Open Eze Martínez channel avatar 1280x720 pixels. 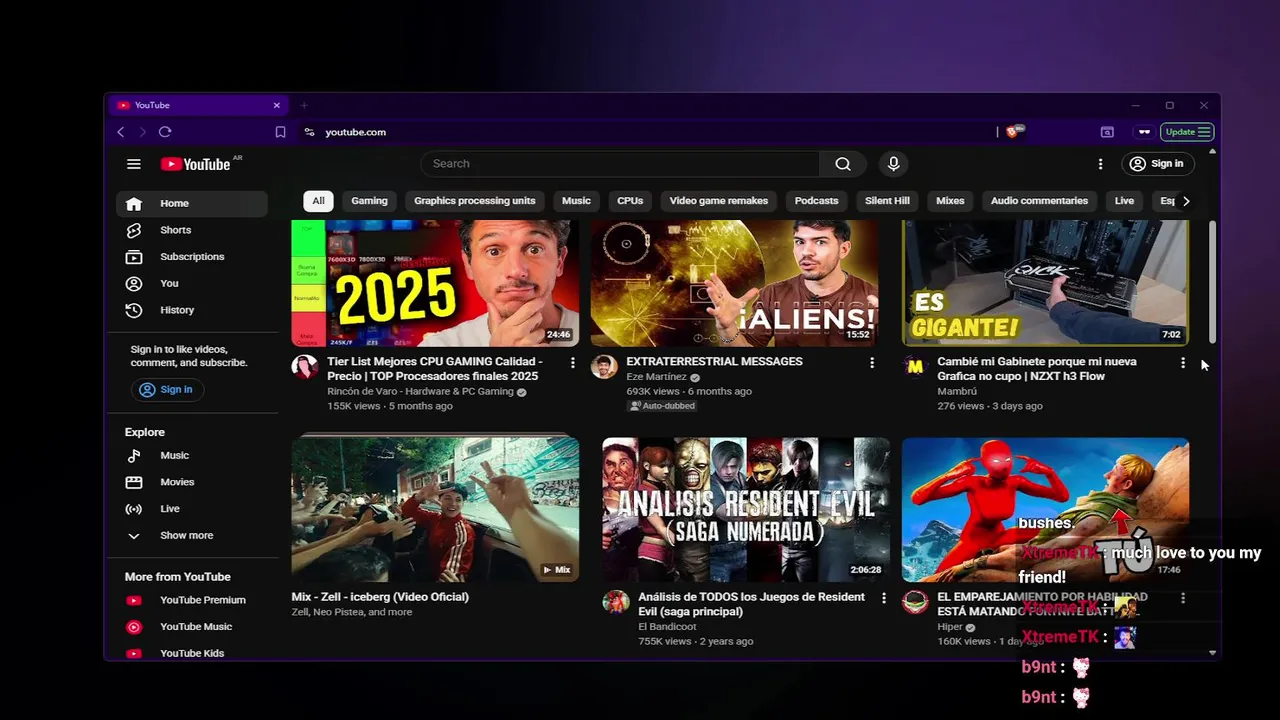604,366
